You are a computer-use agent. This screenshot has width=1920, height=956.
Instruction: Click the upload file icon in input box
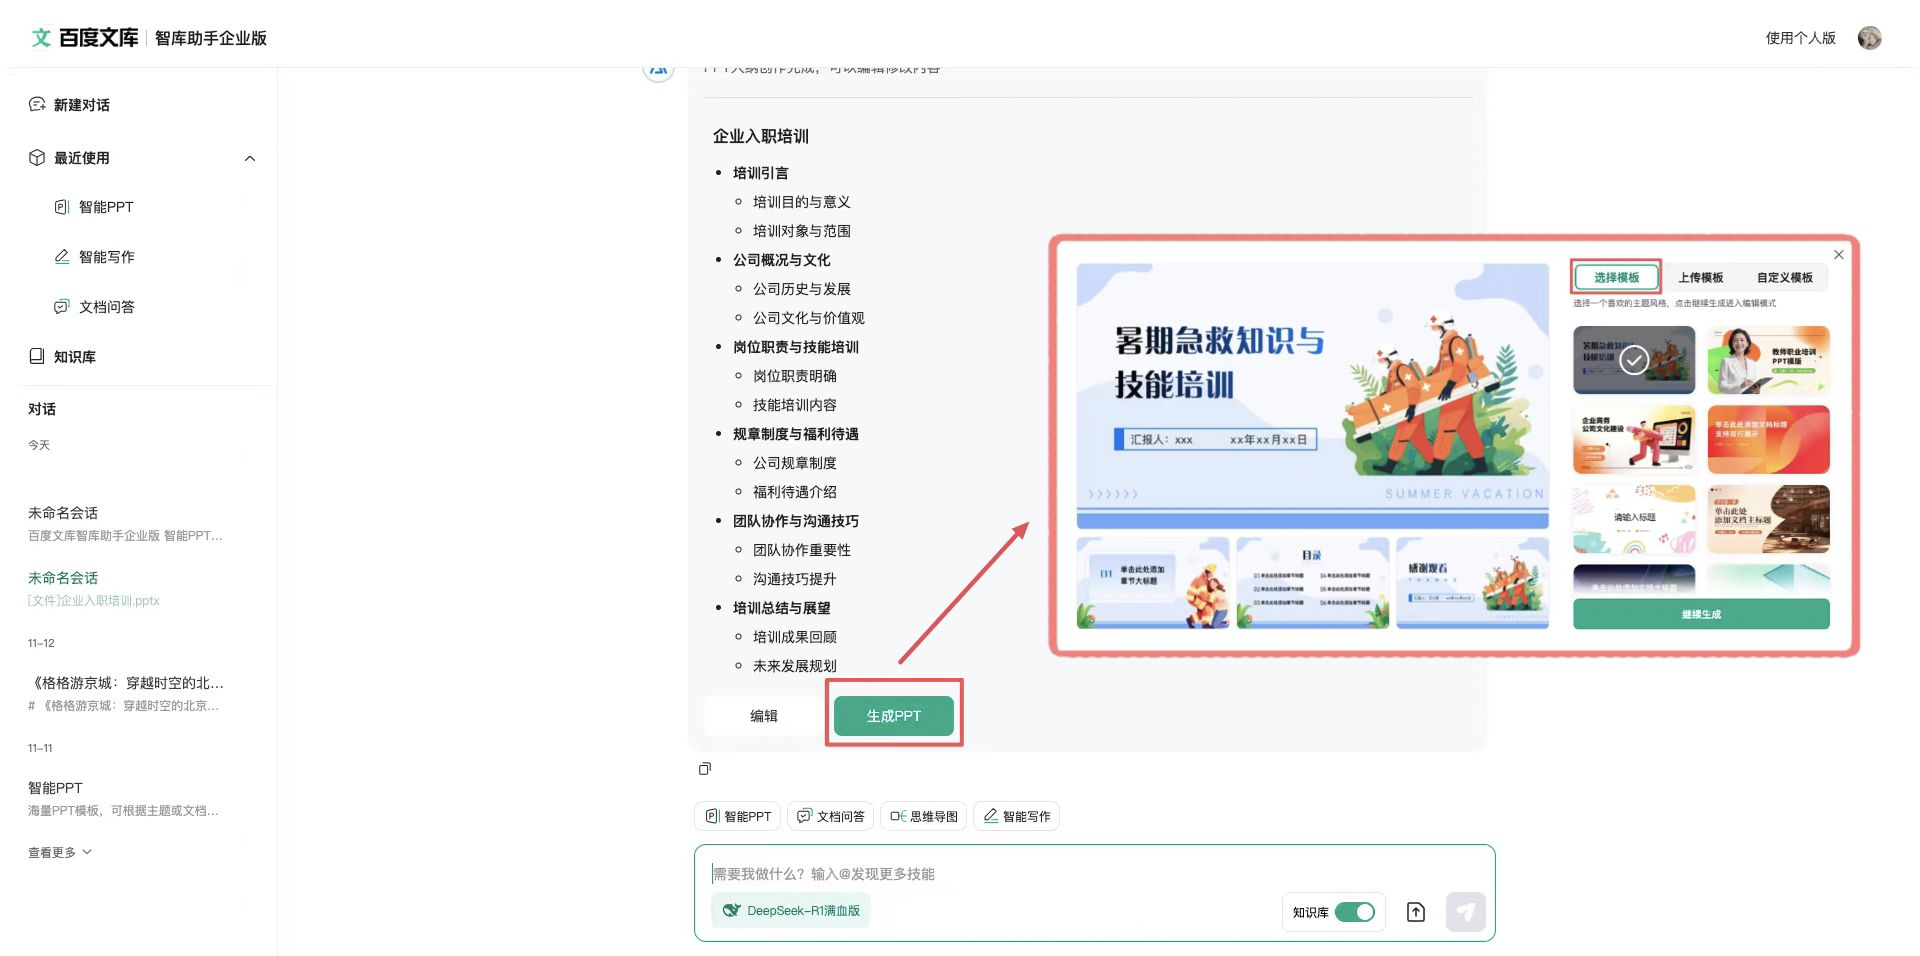[1416, 912]
